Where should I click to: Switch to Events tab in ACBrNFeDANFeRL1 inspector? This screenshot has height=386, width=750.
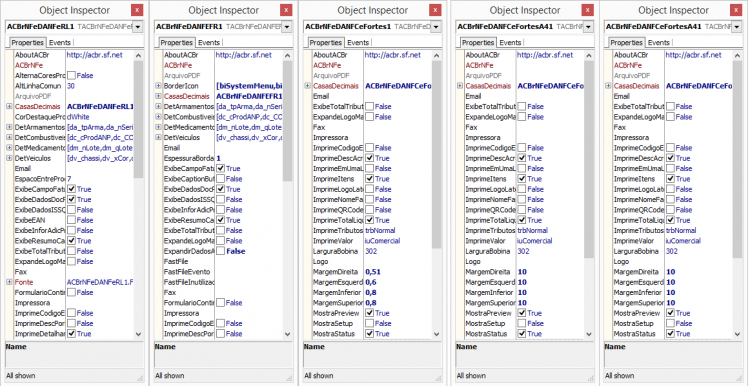point(60,43)
